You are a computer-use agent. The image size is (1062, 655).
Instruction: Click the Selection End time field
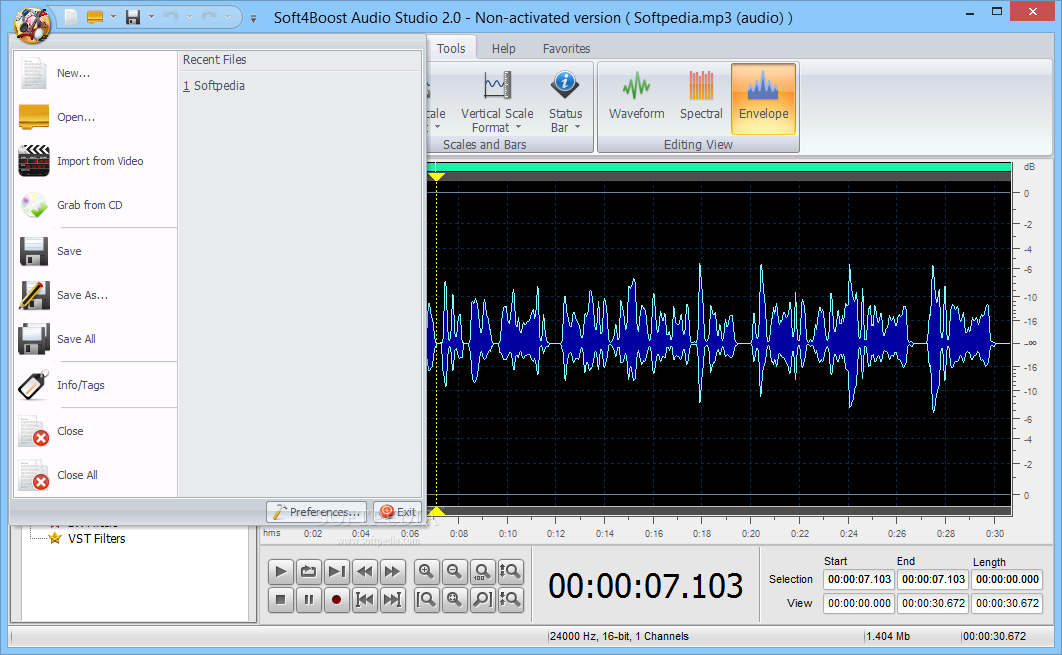click(933, 580)
